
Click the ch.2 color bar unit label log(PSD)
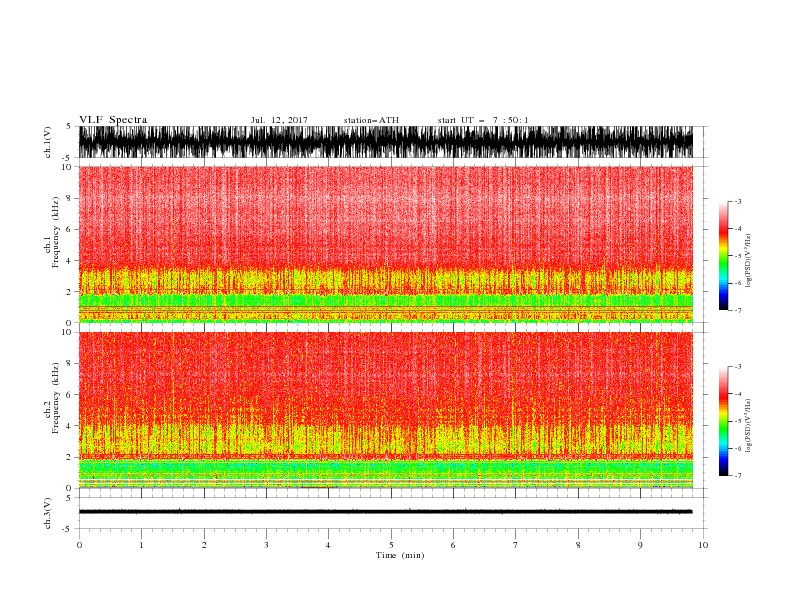(x=748, y=426)
